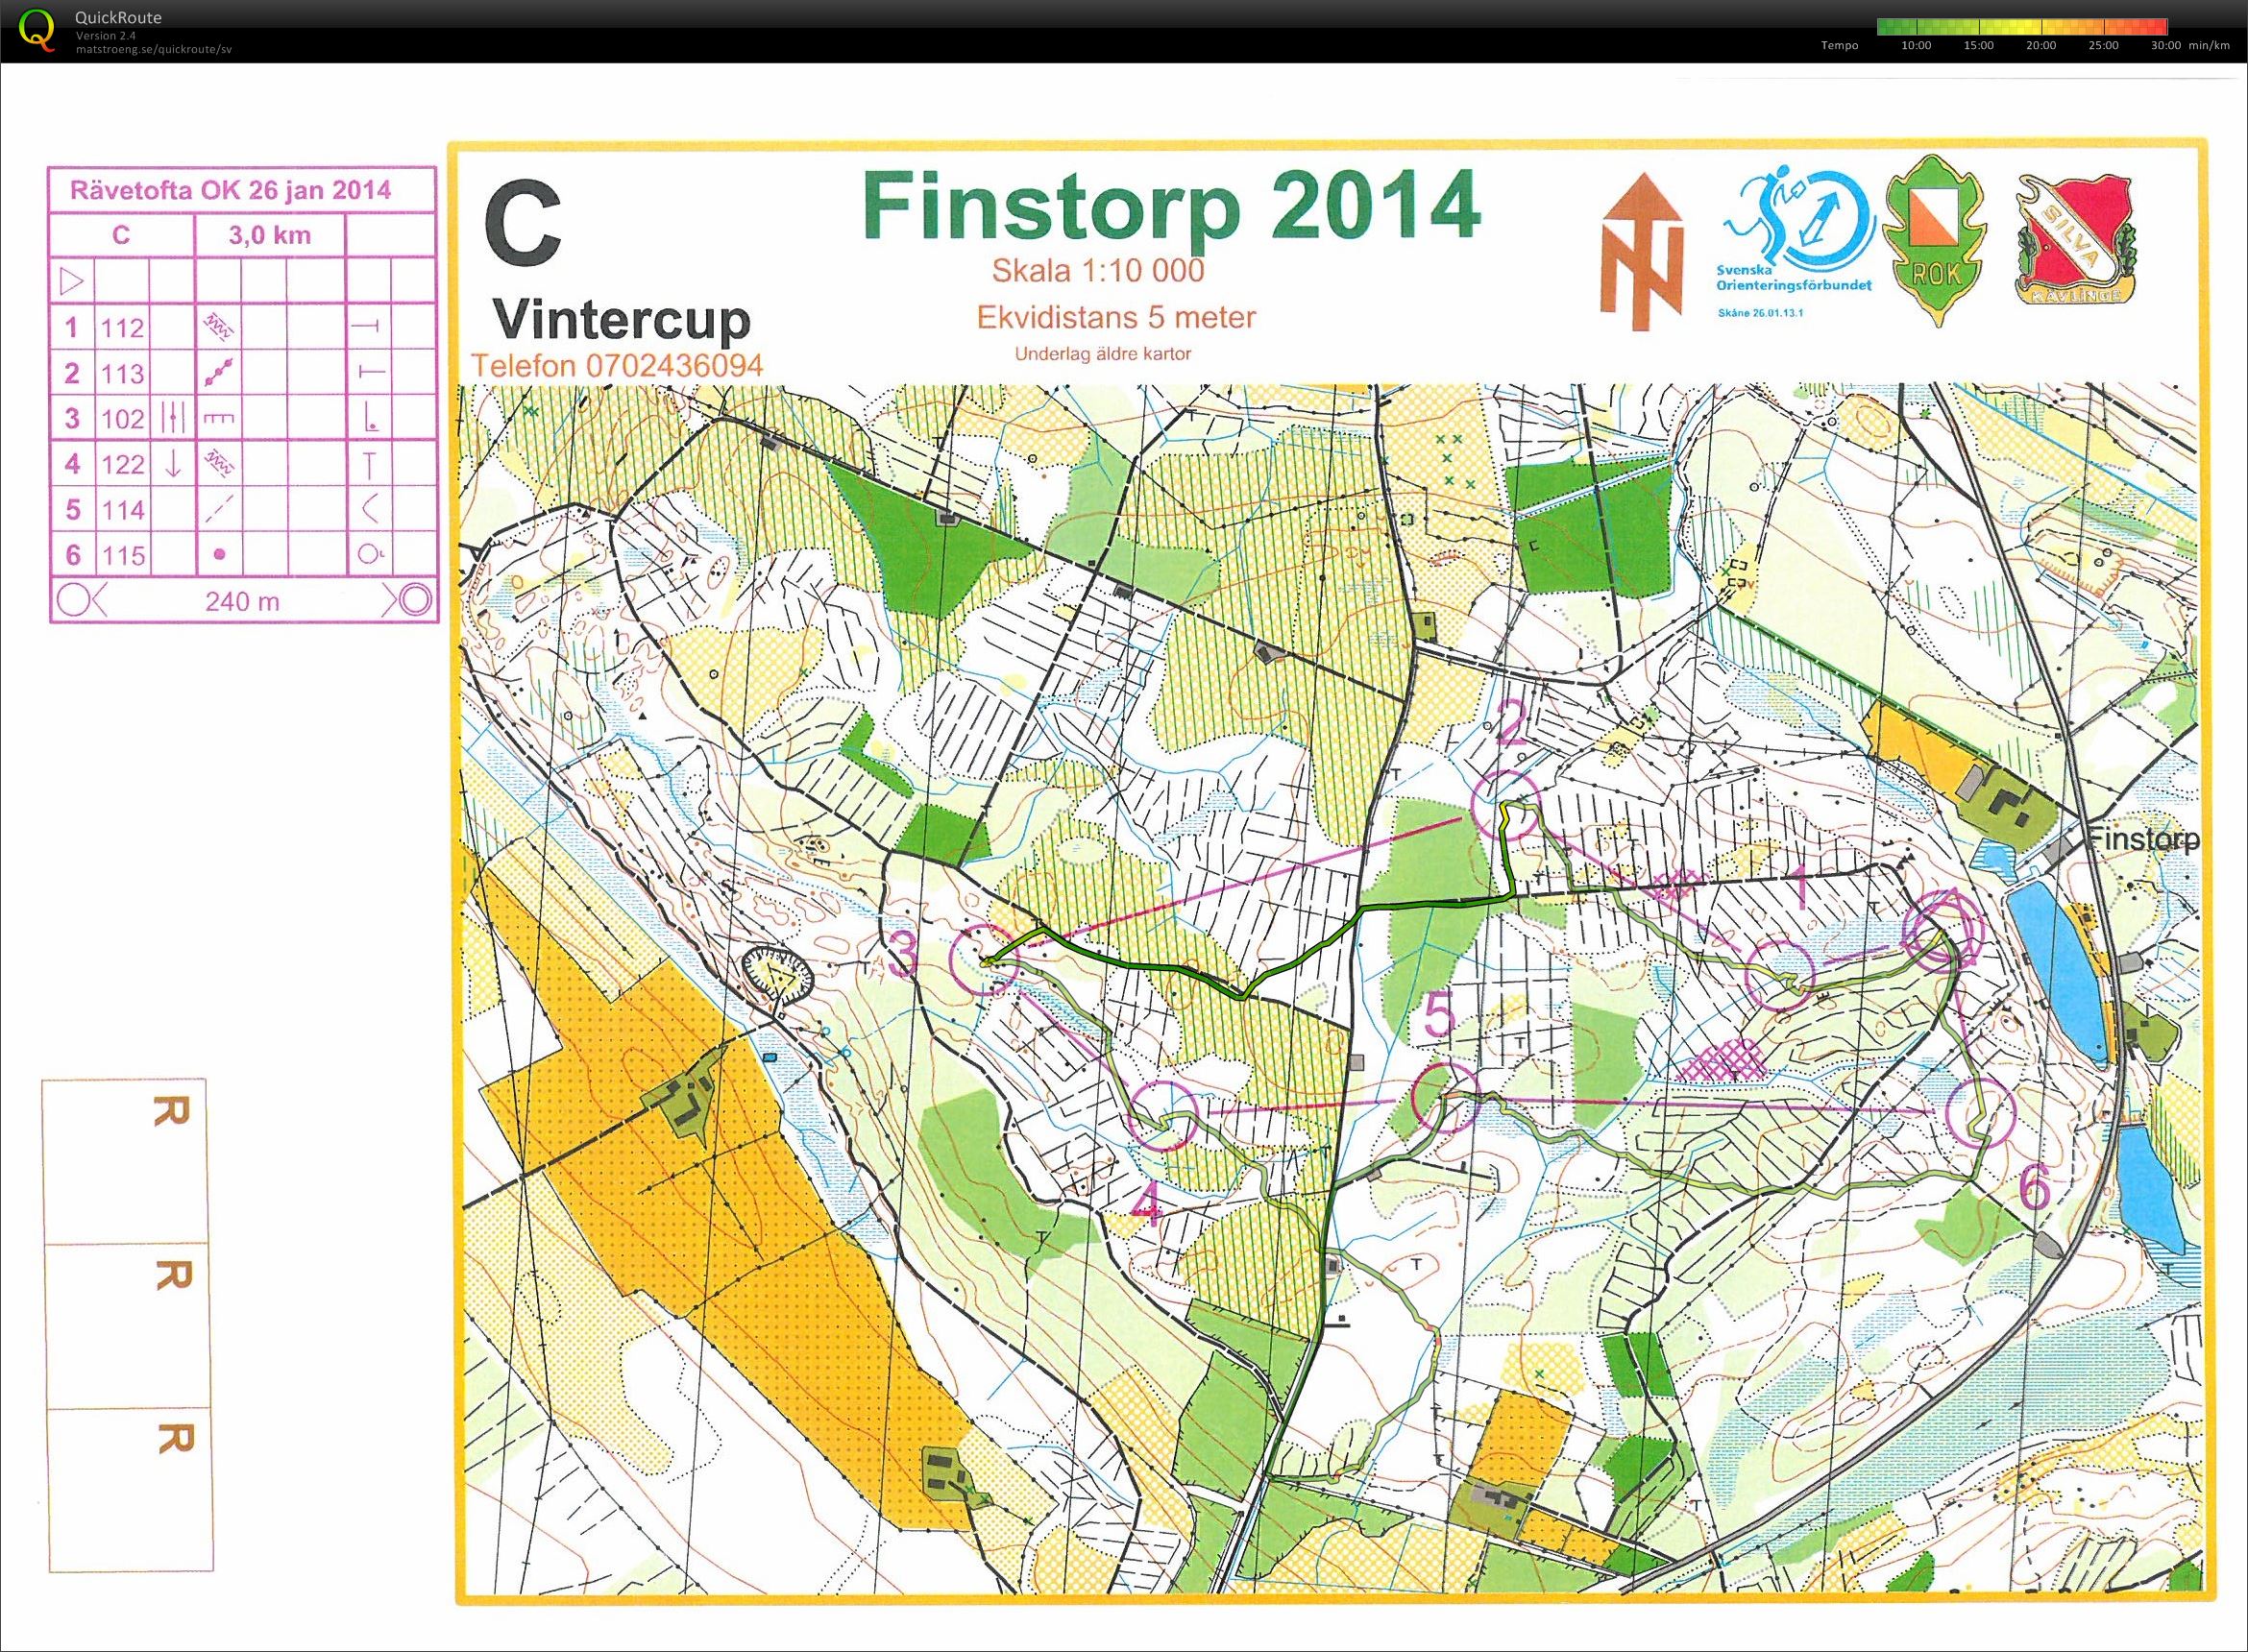
Task: Click control circle 4 on the map
Action: pyautogui.click(x=1164, y=1117)
